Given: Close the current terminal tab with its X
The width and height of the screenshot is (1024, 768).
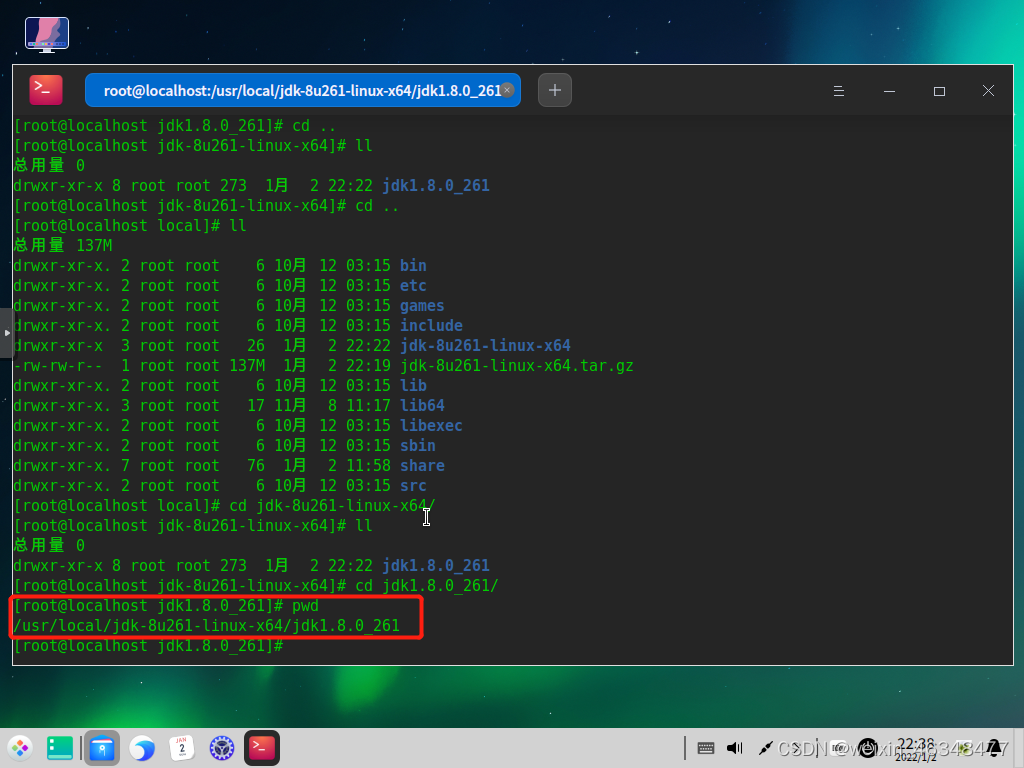Looking at the screenshot, I should (x=507, y=89).
